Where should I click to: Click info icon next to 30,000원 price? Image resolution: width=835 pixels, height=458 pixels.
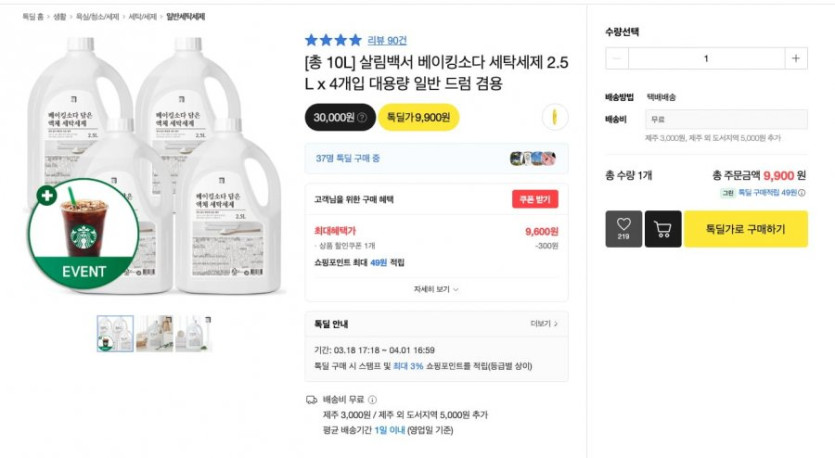(x=361, y=118)
